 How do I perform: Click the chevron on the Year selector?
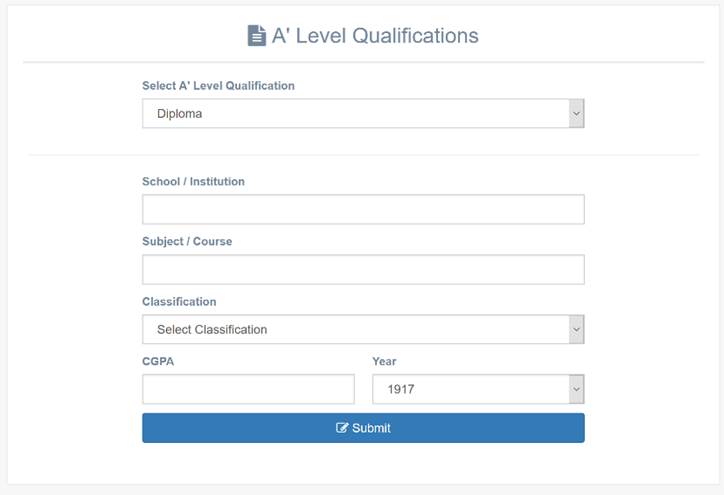[576, 389]
